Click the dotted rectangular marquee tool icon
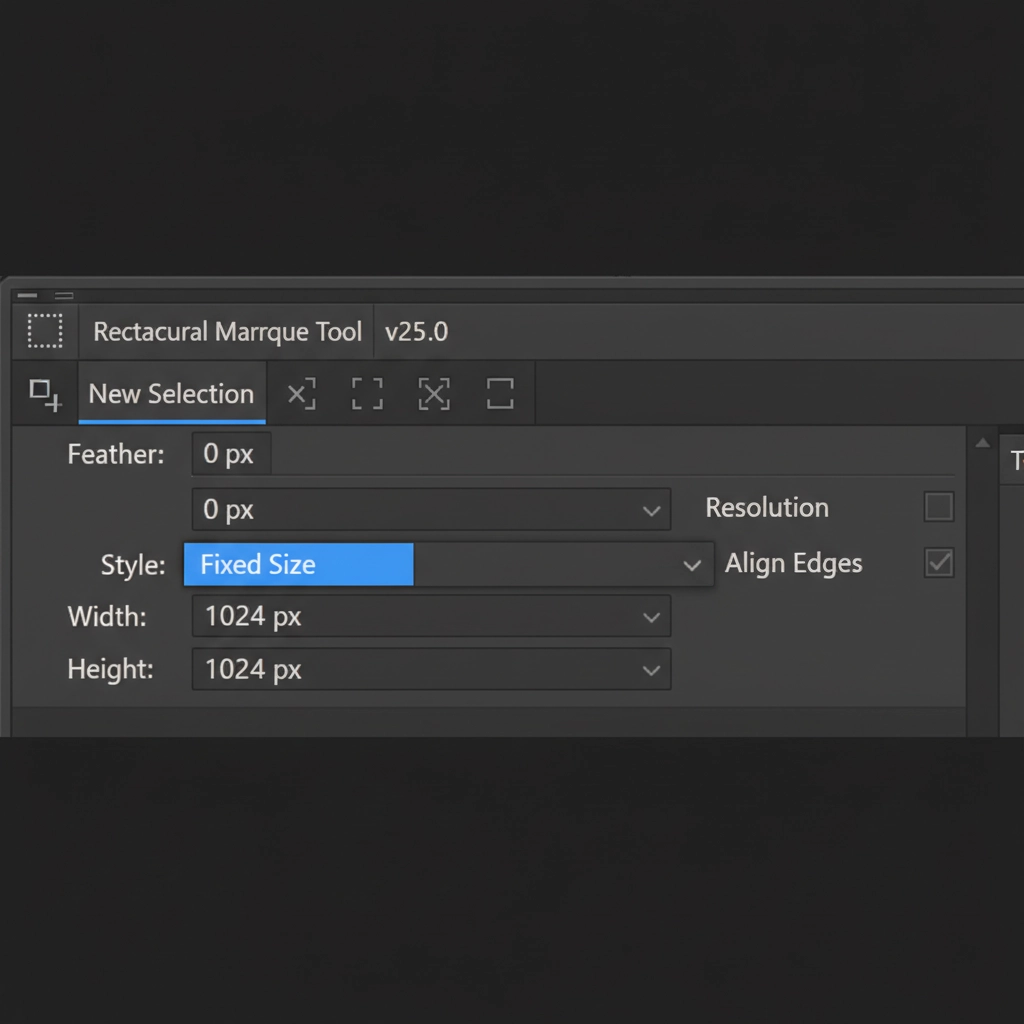 (x=45, y=331)
